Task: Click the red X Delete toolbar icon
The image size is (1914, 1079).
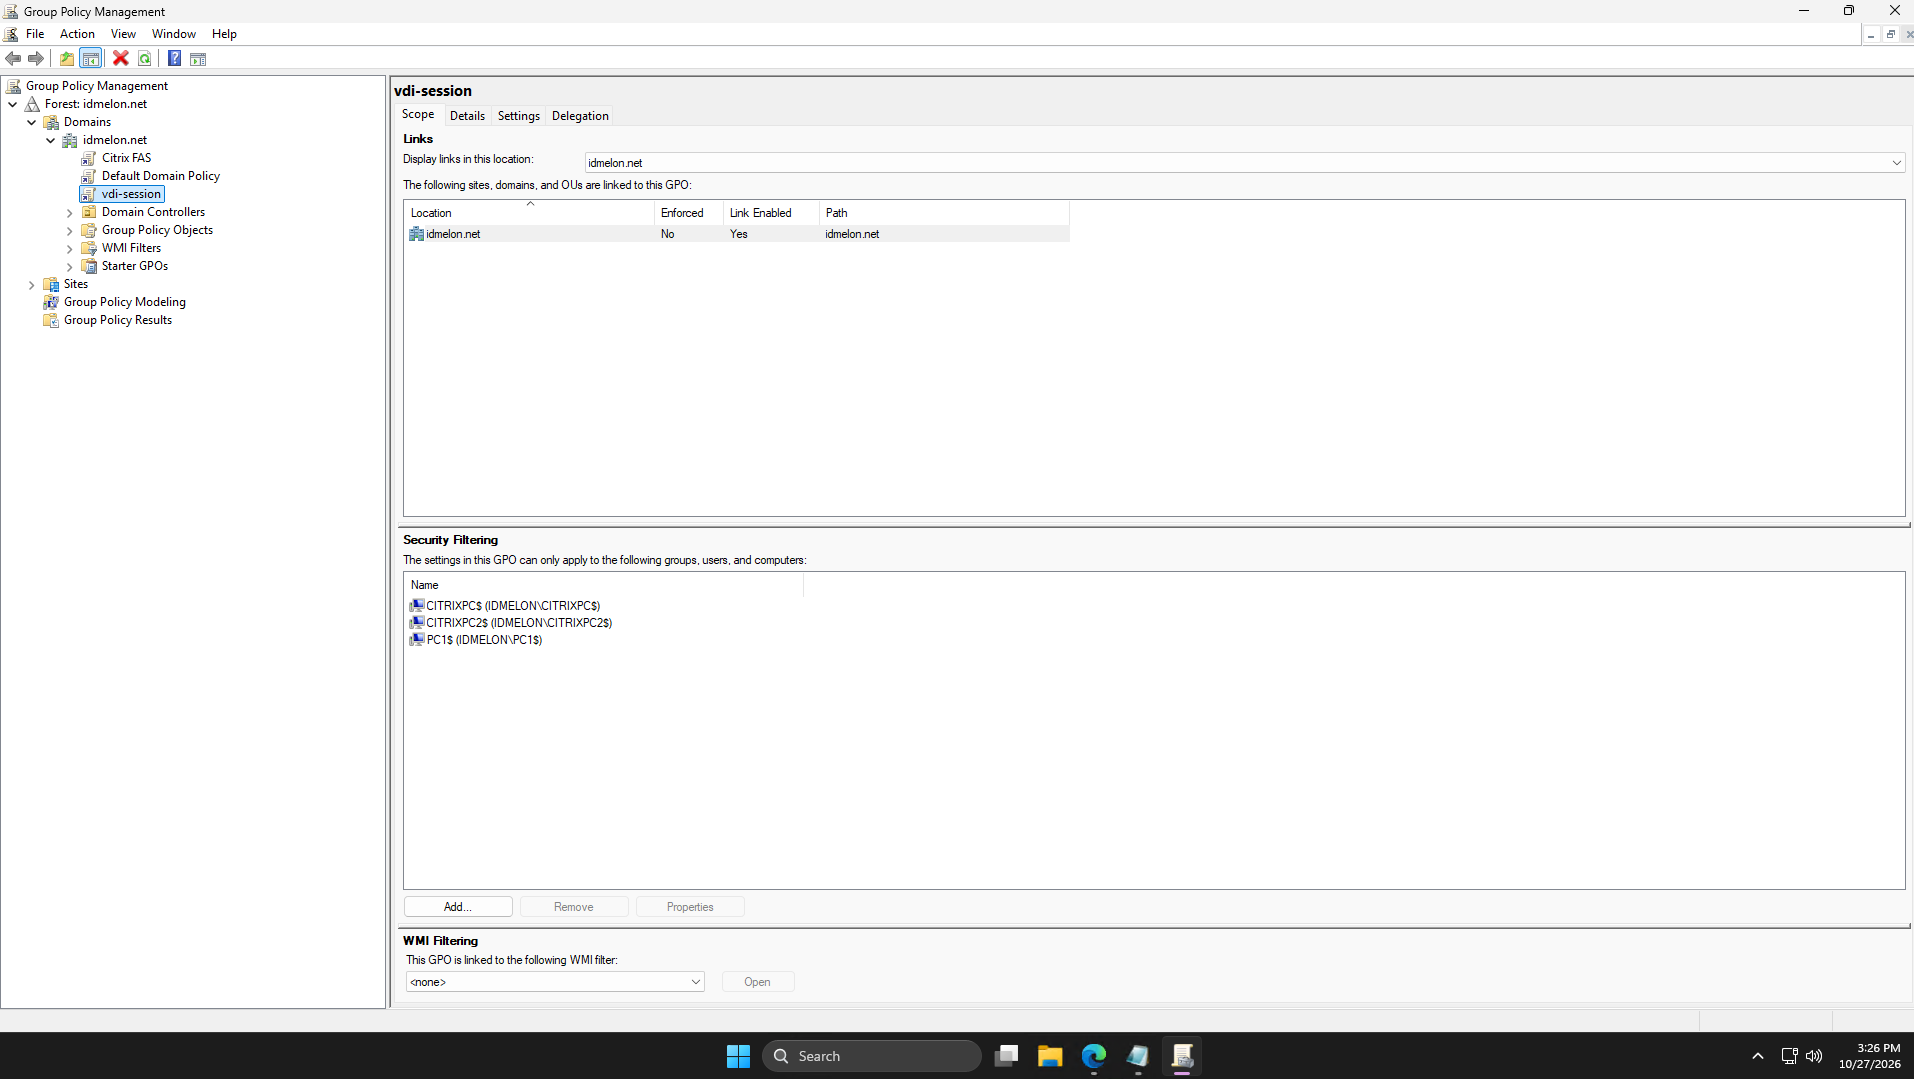Action: pos(121,59)
